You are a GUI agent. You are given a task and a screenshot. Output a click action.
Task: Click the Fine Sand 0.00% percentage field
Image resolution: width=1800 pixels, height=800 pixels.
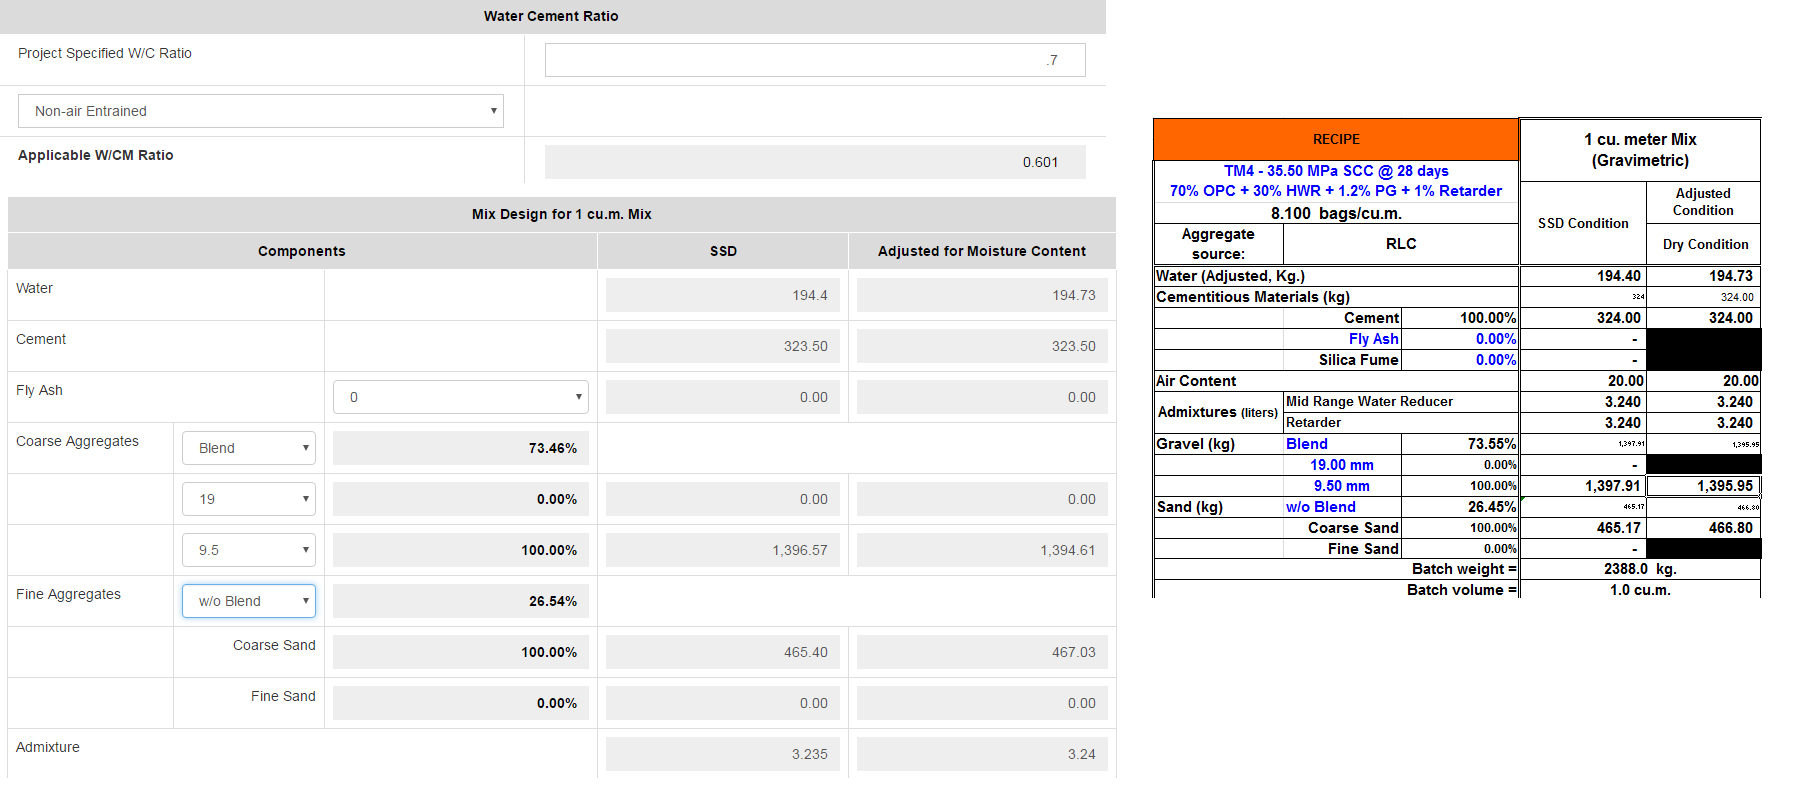point(461,703)
